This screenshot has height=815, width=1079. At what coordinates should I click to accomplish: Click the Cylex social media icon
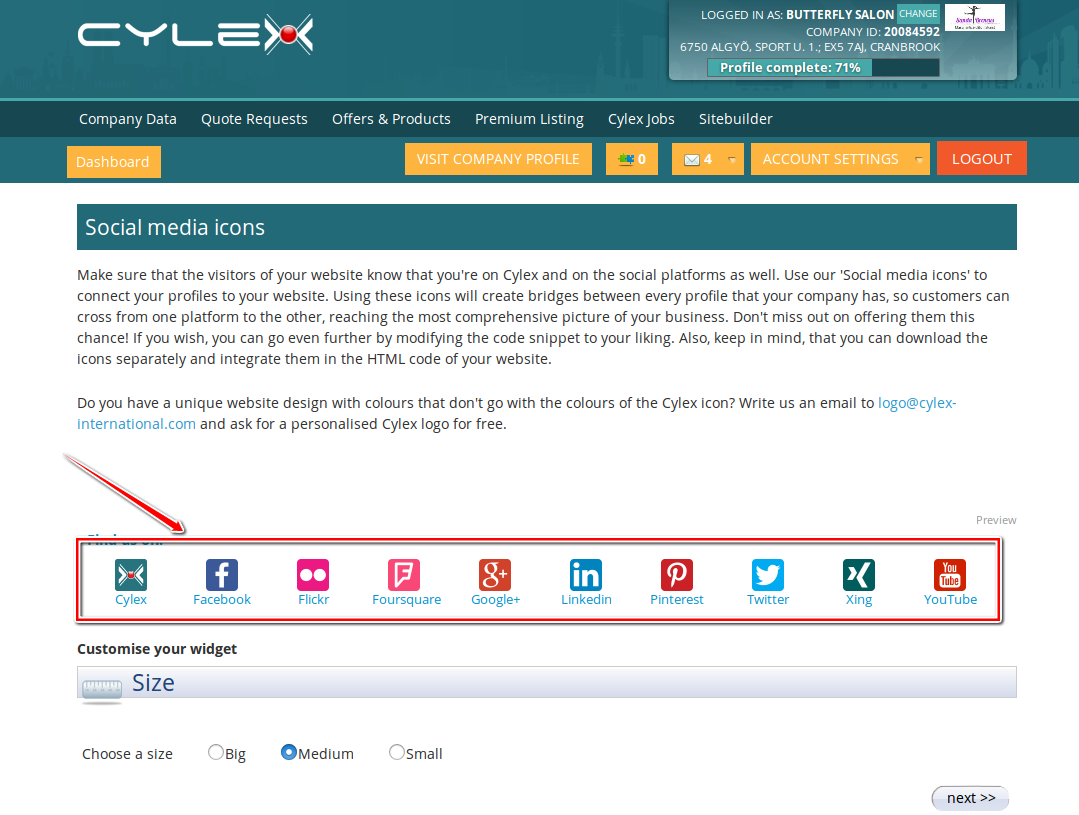click(x=131, y=574)
